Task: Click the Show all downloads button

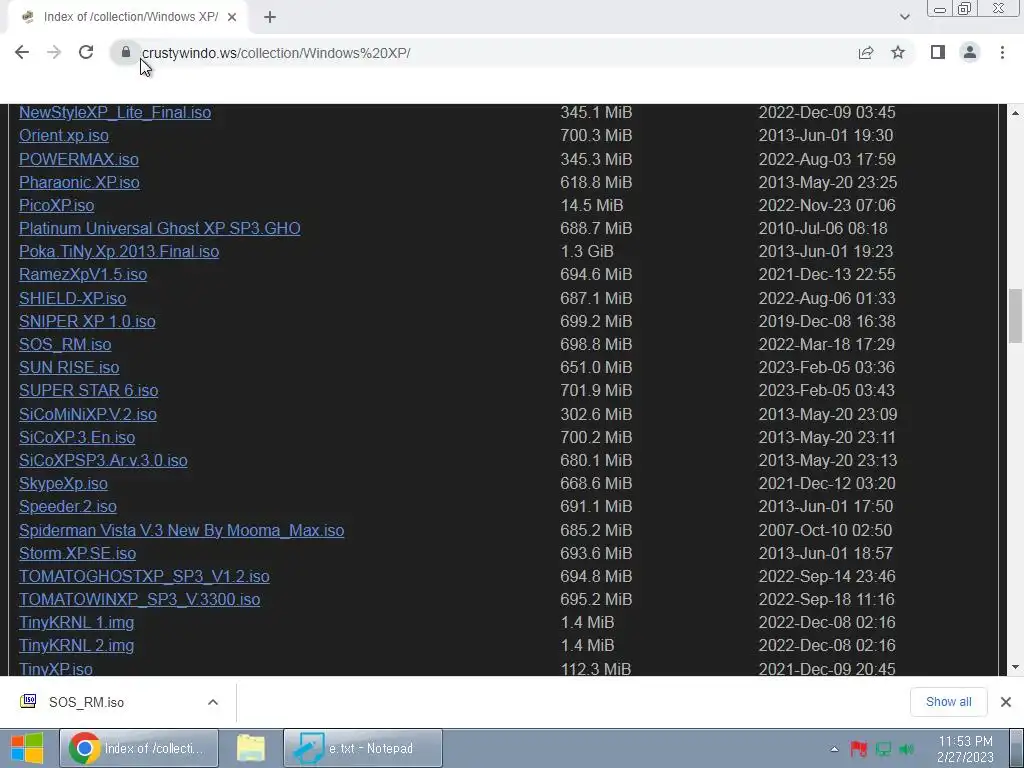Action: tap(948, 702)
